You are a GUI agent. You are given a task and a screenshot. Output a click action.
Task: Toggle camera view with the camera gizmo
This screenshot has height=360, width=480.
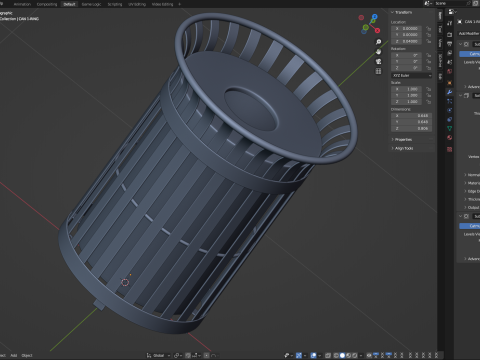click(x=378, y=61)
